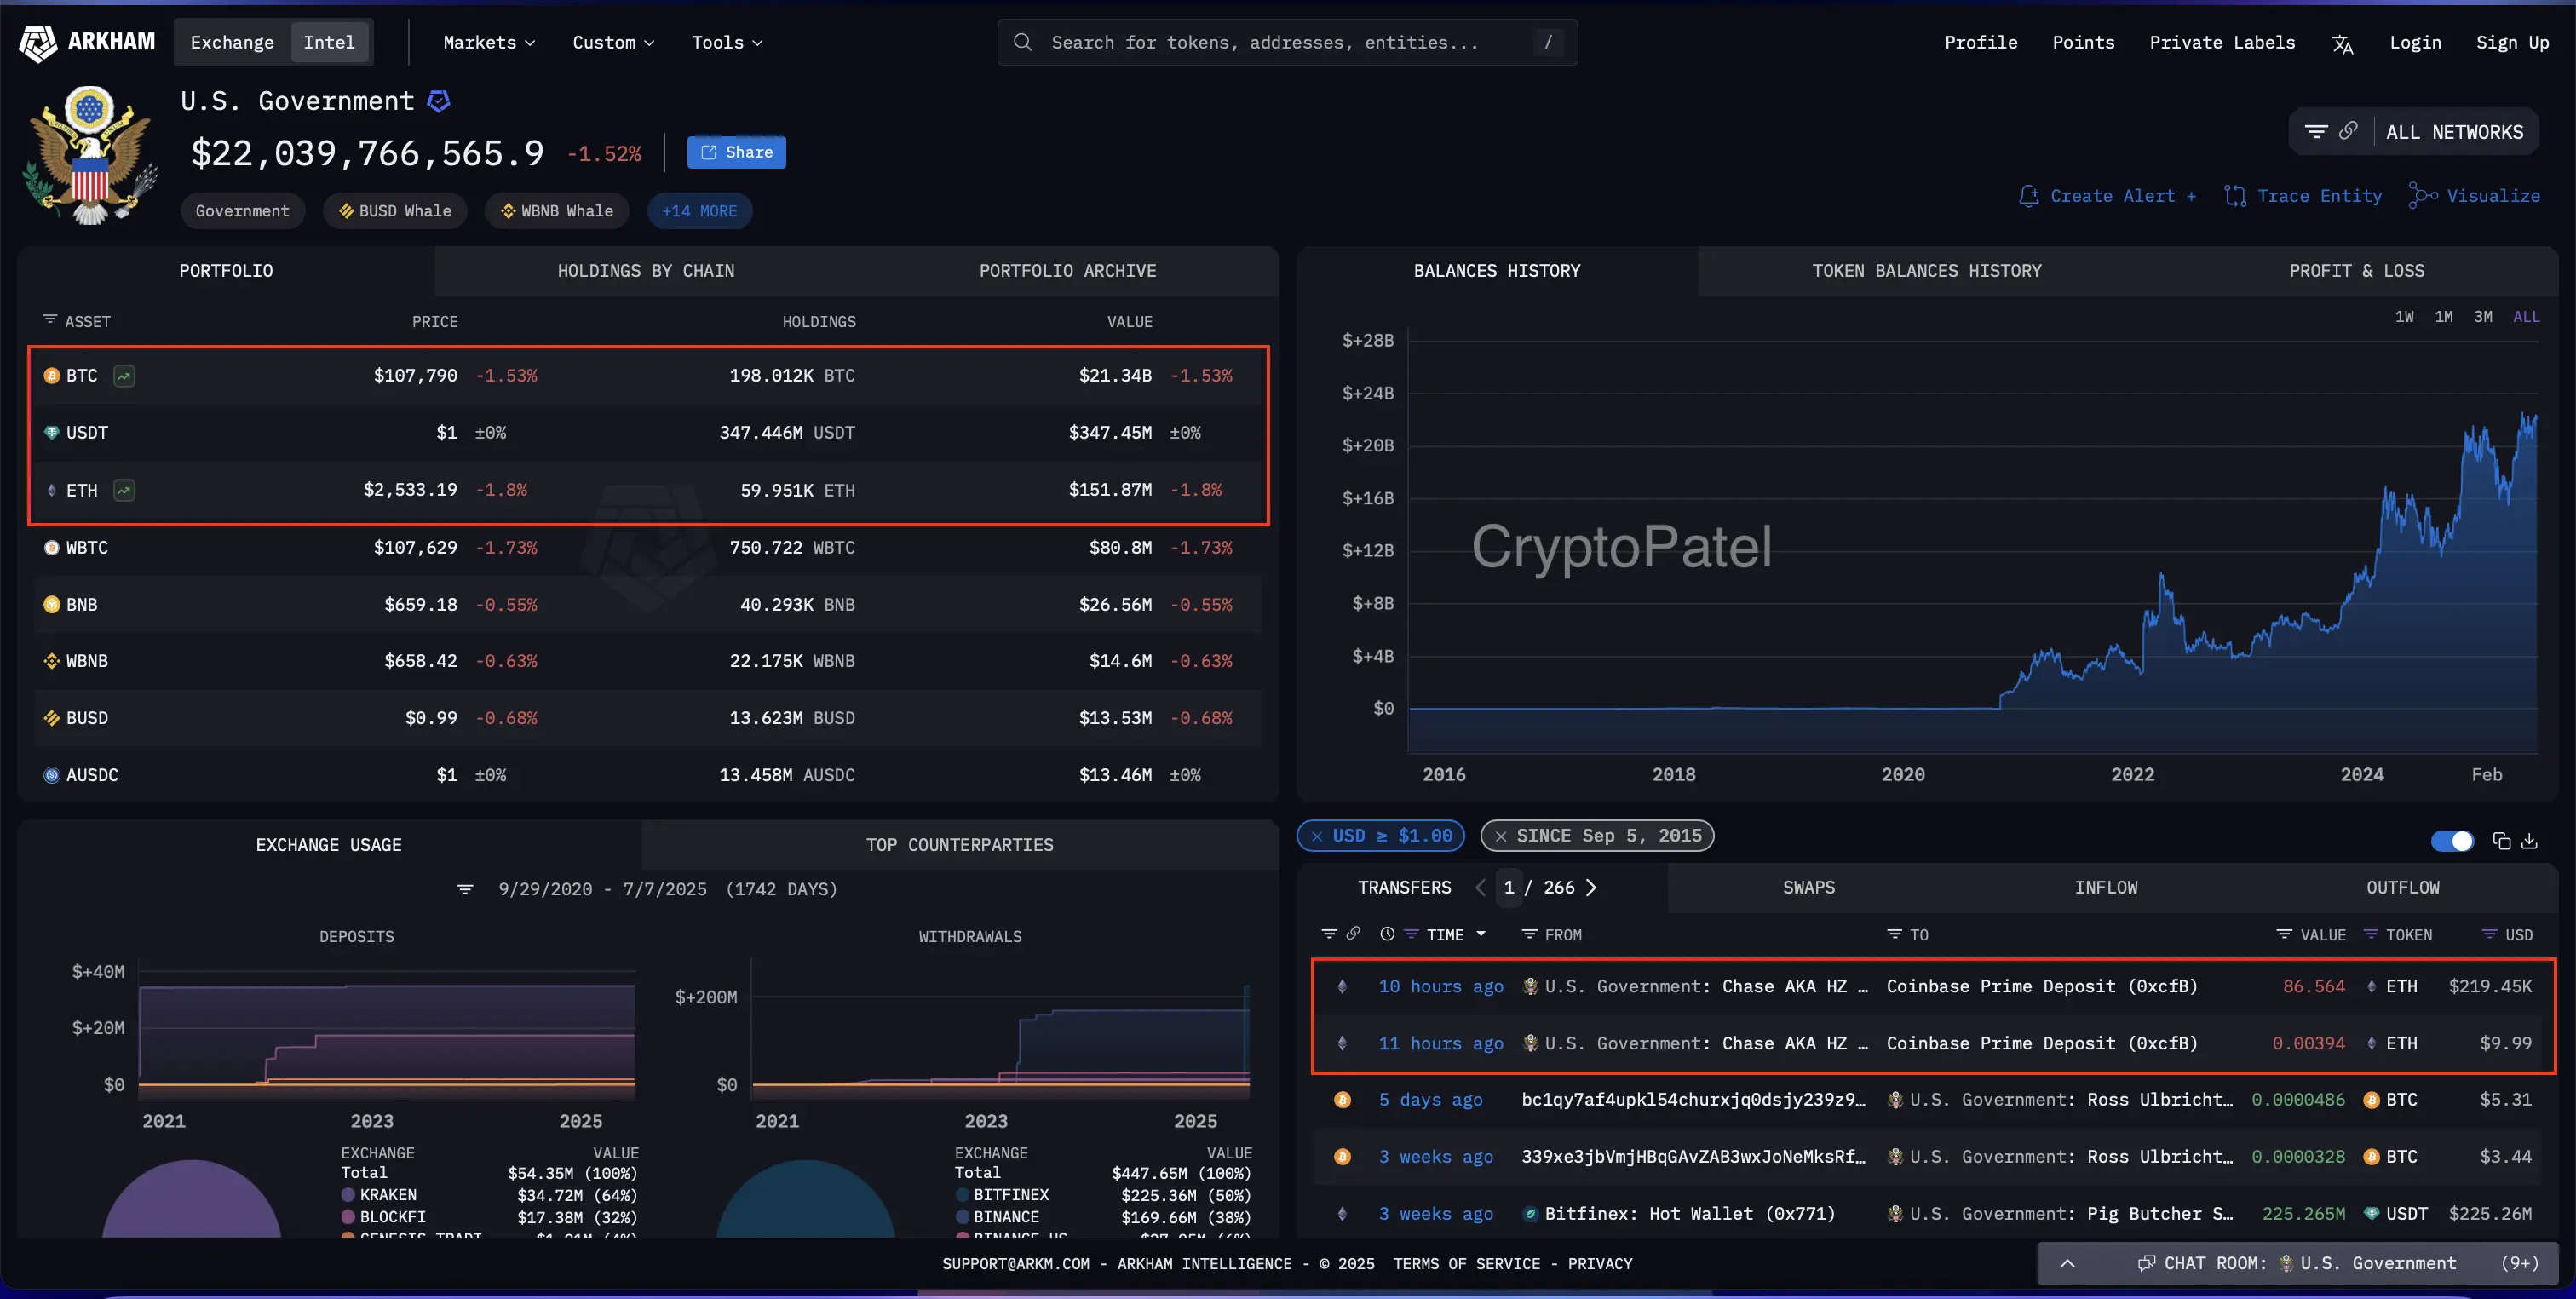Set balance chart range to 1W
Viewport: 2576px width, 1299px height.
click(2404, 316)
